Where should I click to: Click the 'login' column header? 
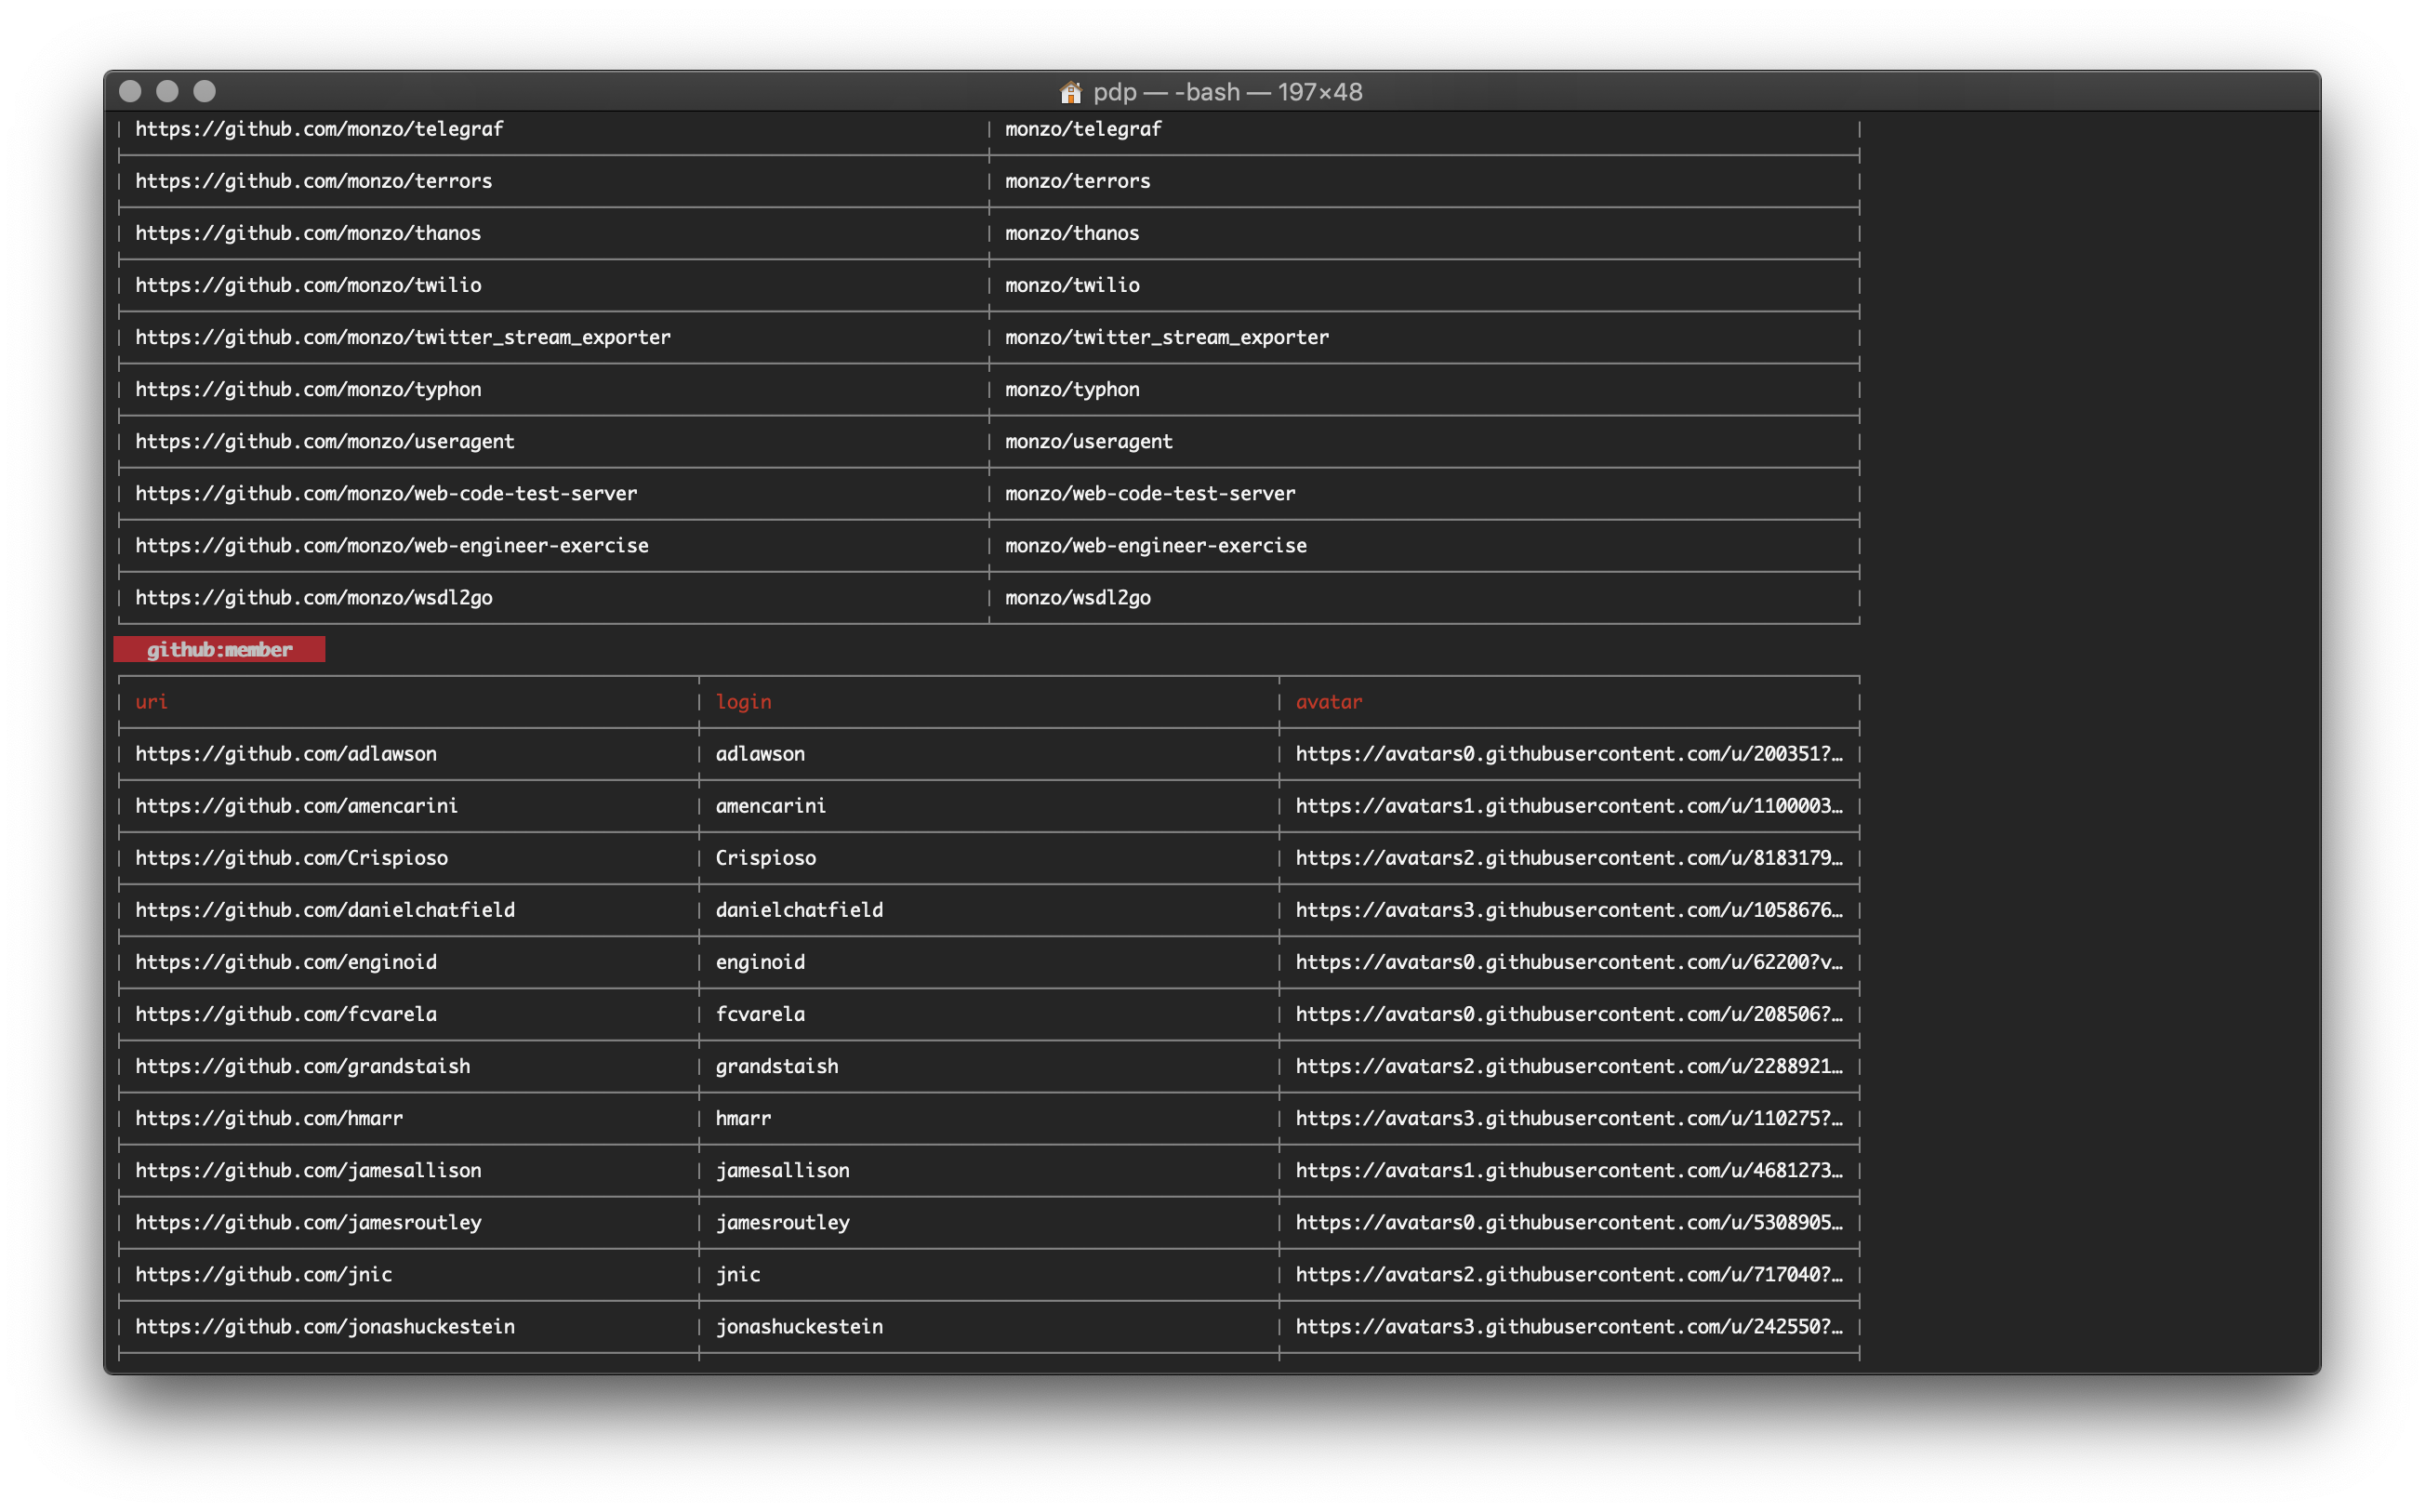click(x=743, y=702)
